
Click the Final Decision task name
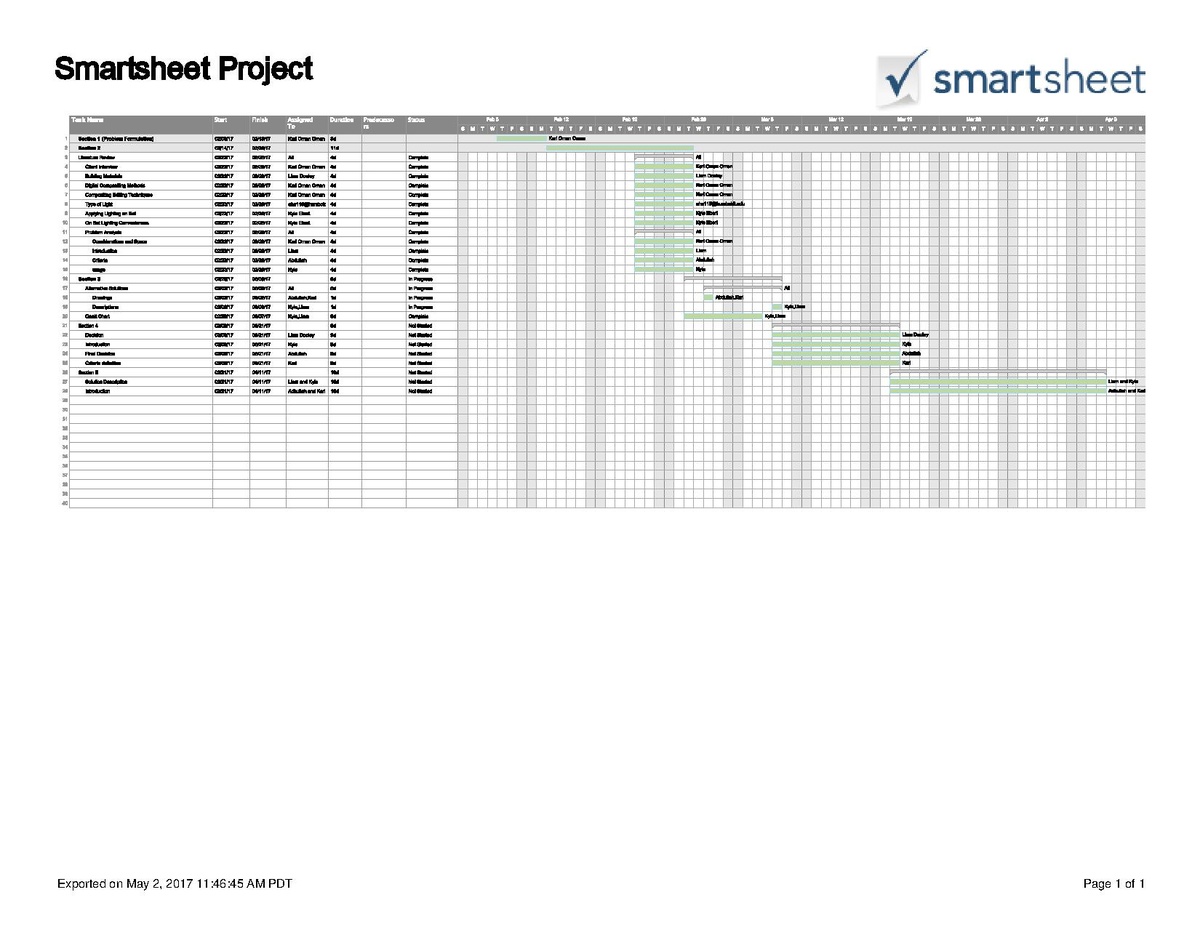pyautogui.click(x=99, y=353)
